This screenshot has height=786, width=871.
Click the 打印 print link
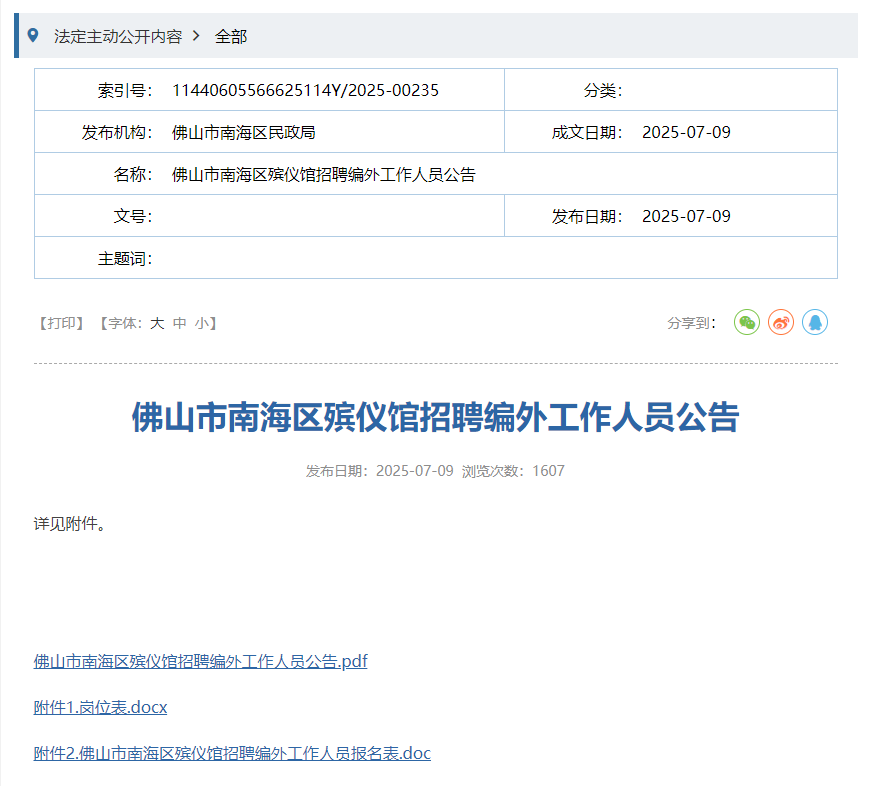tap(61, 323)
